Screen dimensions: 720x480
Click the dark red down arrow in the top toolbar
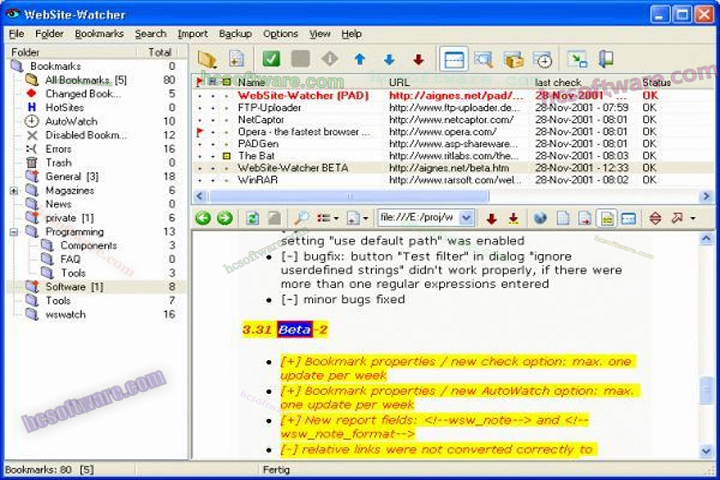click(418, 59)
